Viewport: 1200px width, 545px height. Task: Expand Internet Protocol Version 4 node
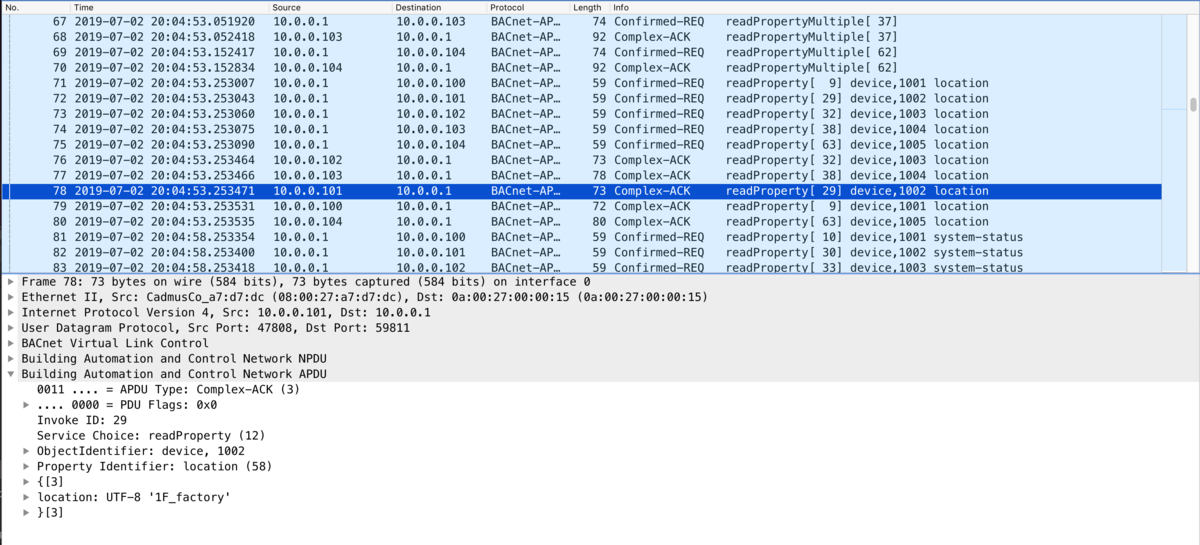[x=11, y=312]
